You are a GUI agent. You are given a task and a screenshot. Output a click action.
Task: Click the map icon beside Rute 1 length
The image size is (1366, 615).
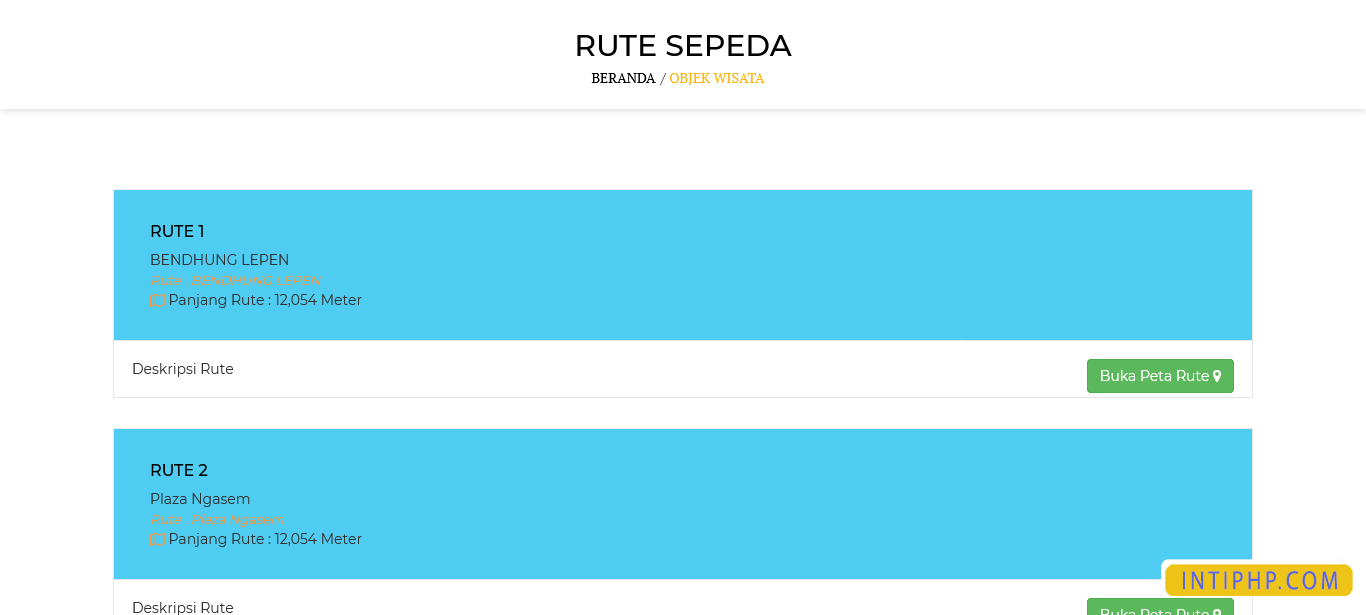click(157, 301)
